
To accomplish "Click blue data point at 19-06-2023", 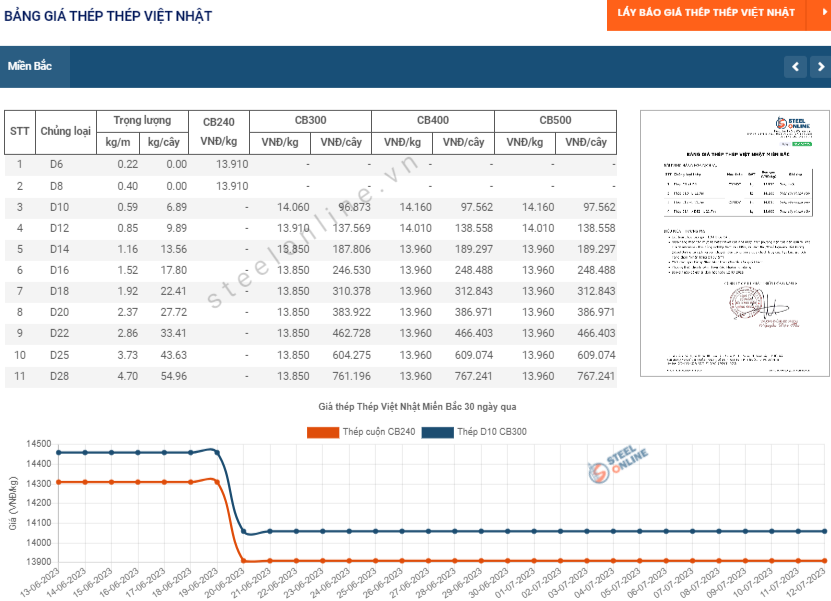I will tap(217, 453).
